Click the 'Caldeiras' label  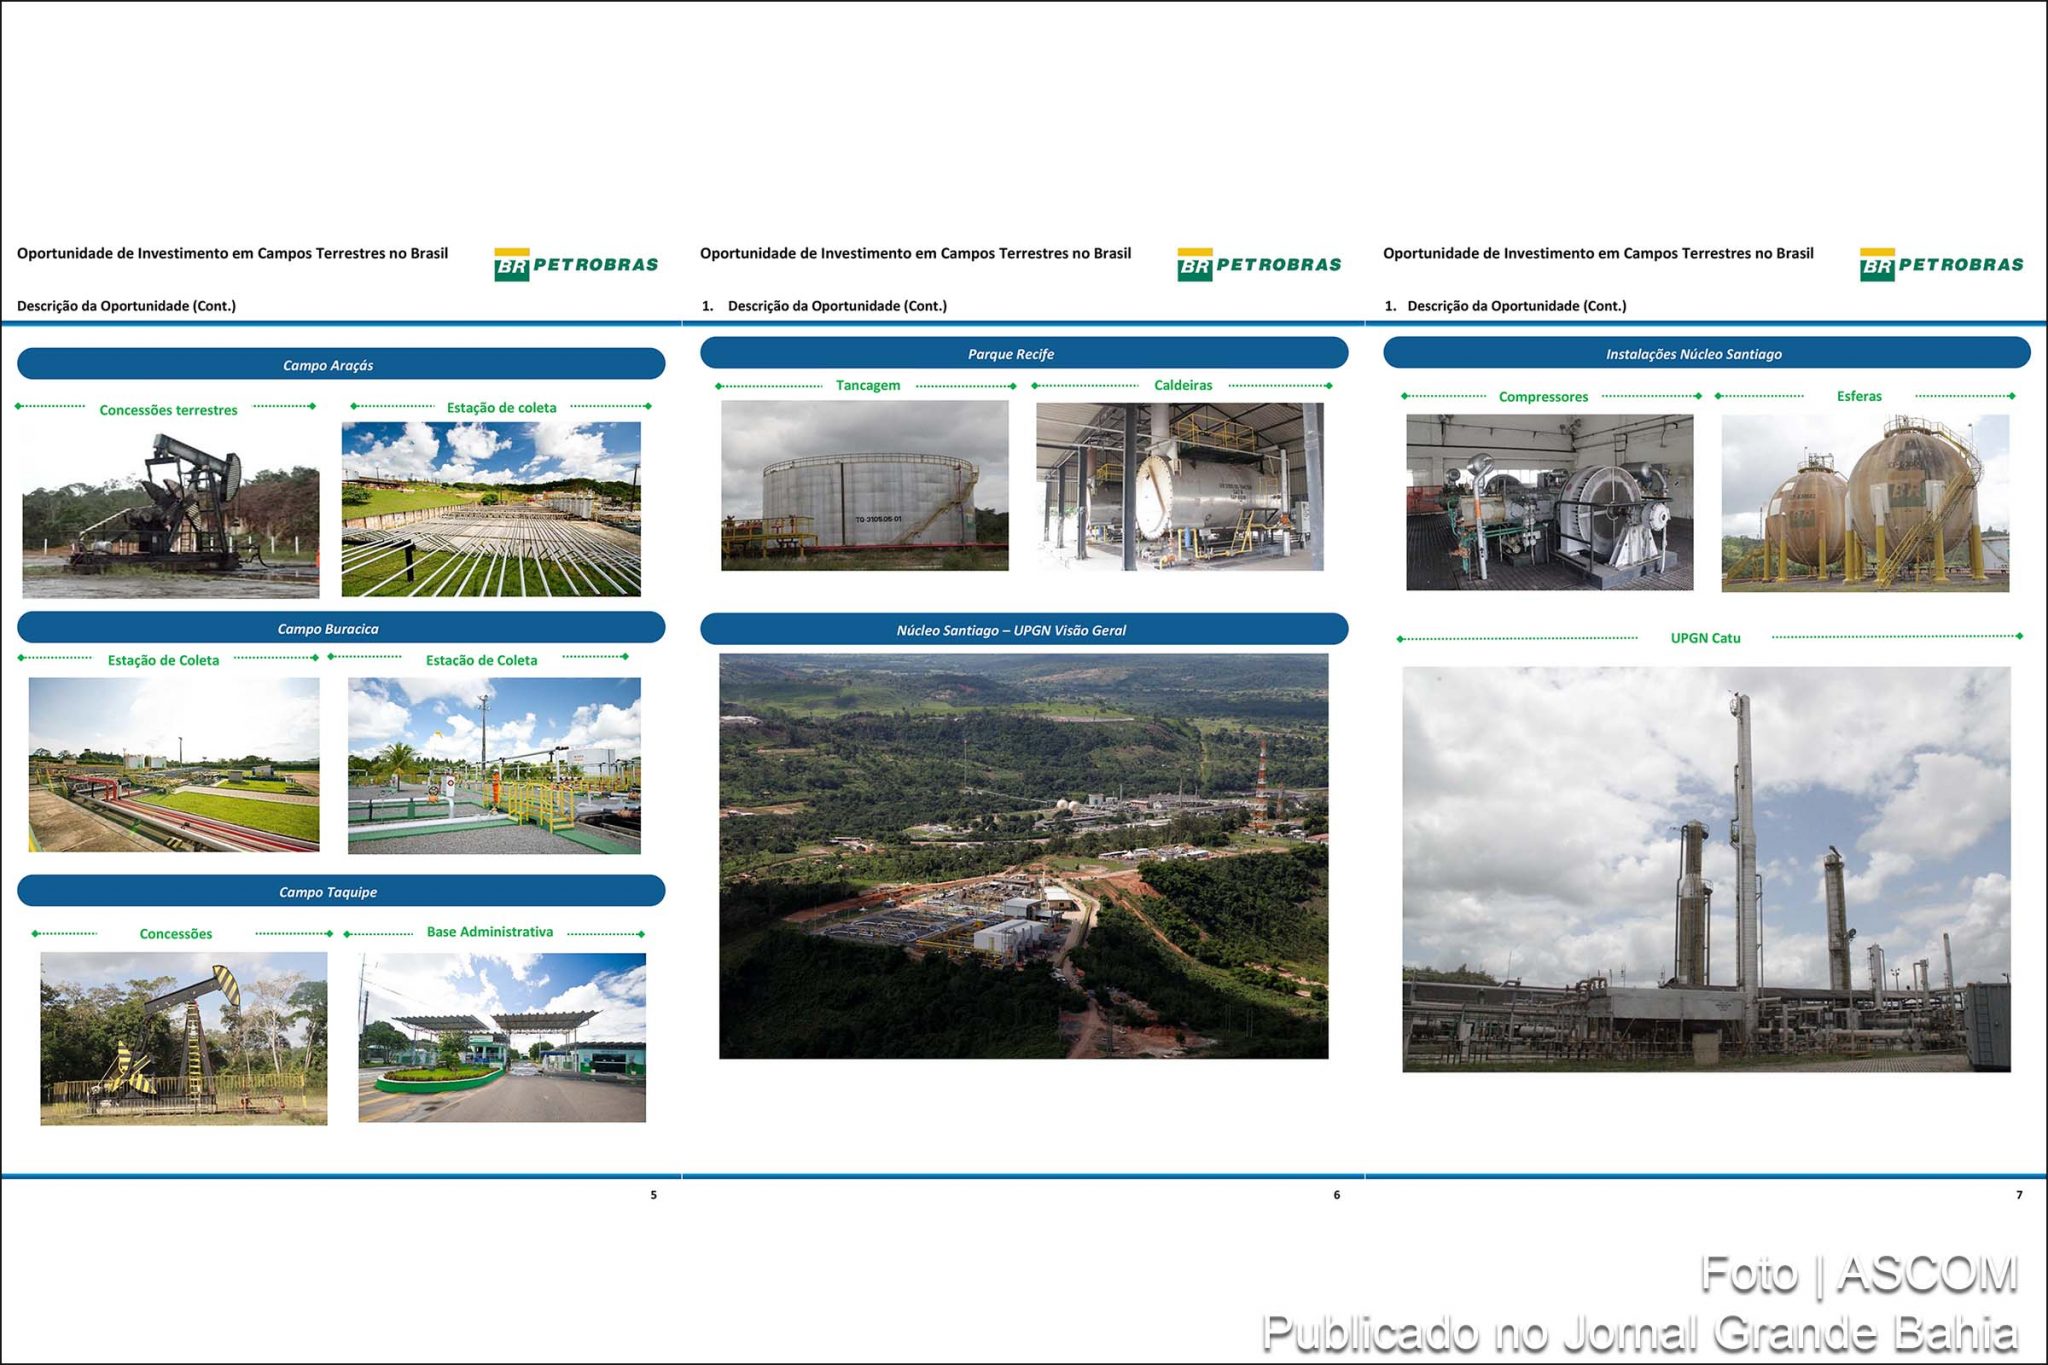pyautogui.click(x=1183, y=385)
